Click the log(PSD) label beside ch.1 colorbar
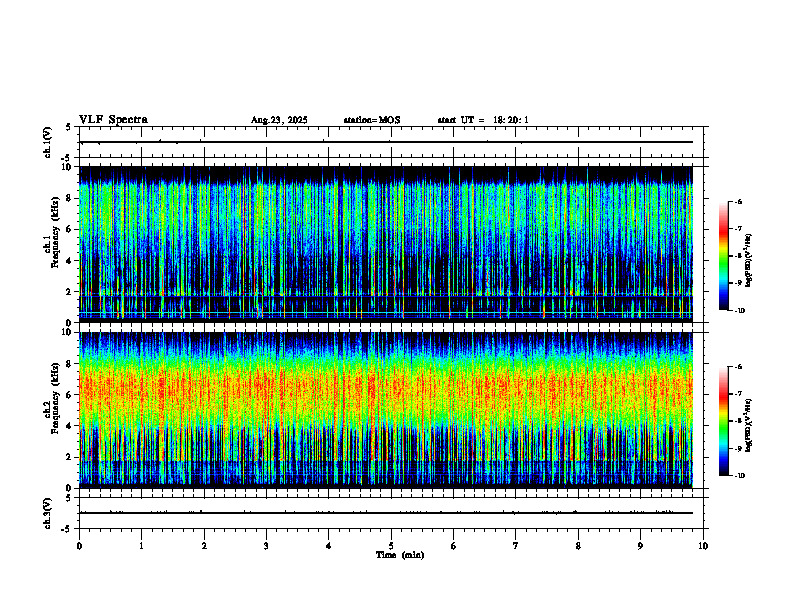The image size is (792, 612). point(749,260)
